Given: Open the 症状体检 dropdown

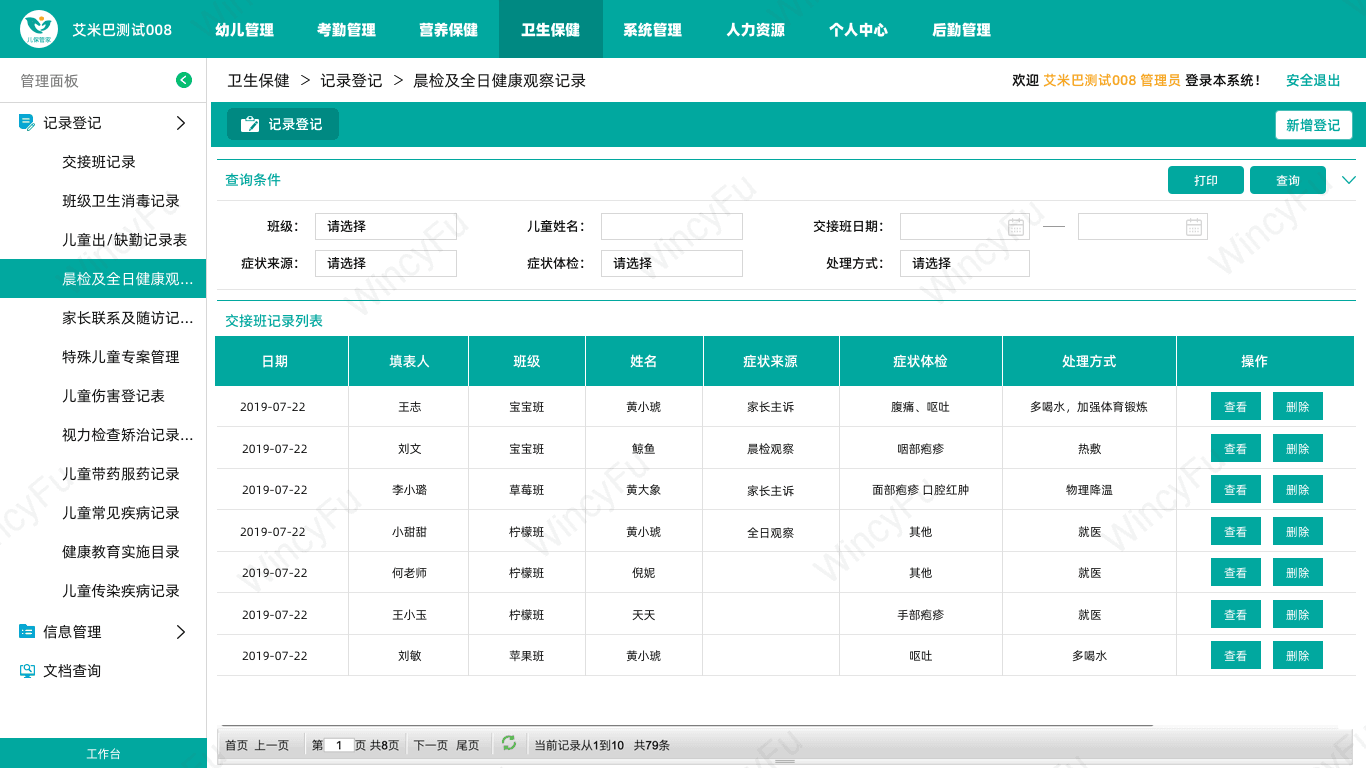Looking at the screenshot, I should (x=672, y=263).
